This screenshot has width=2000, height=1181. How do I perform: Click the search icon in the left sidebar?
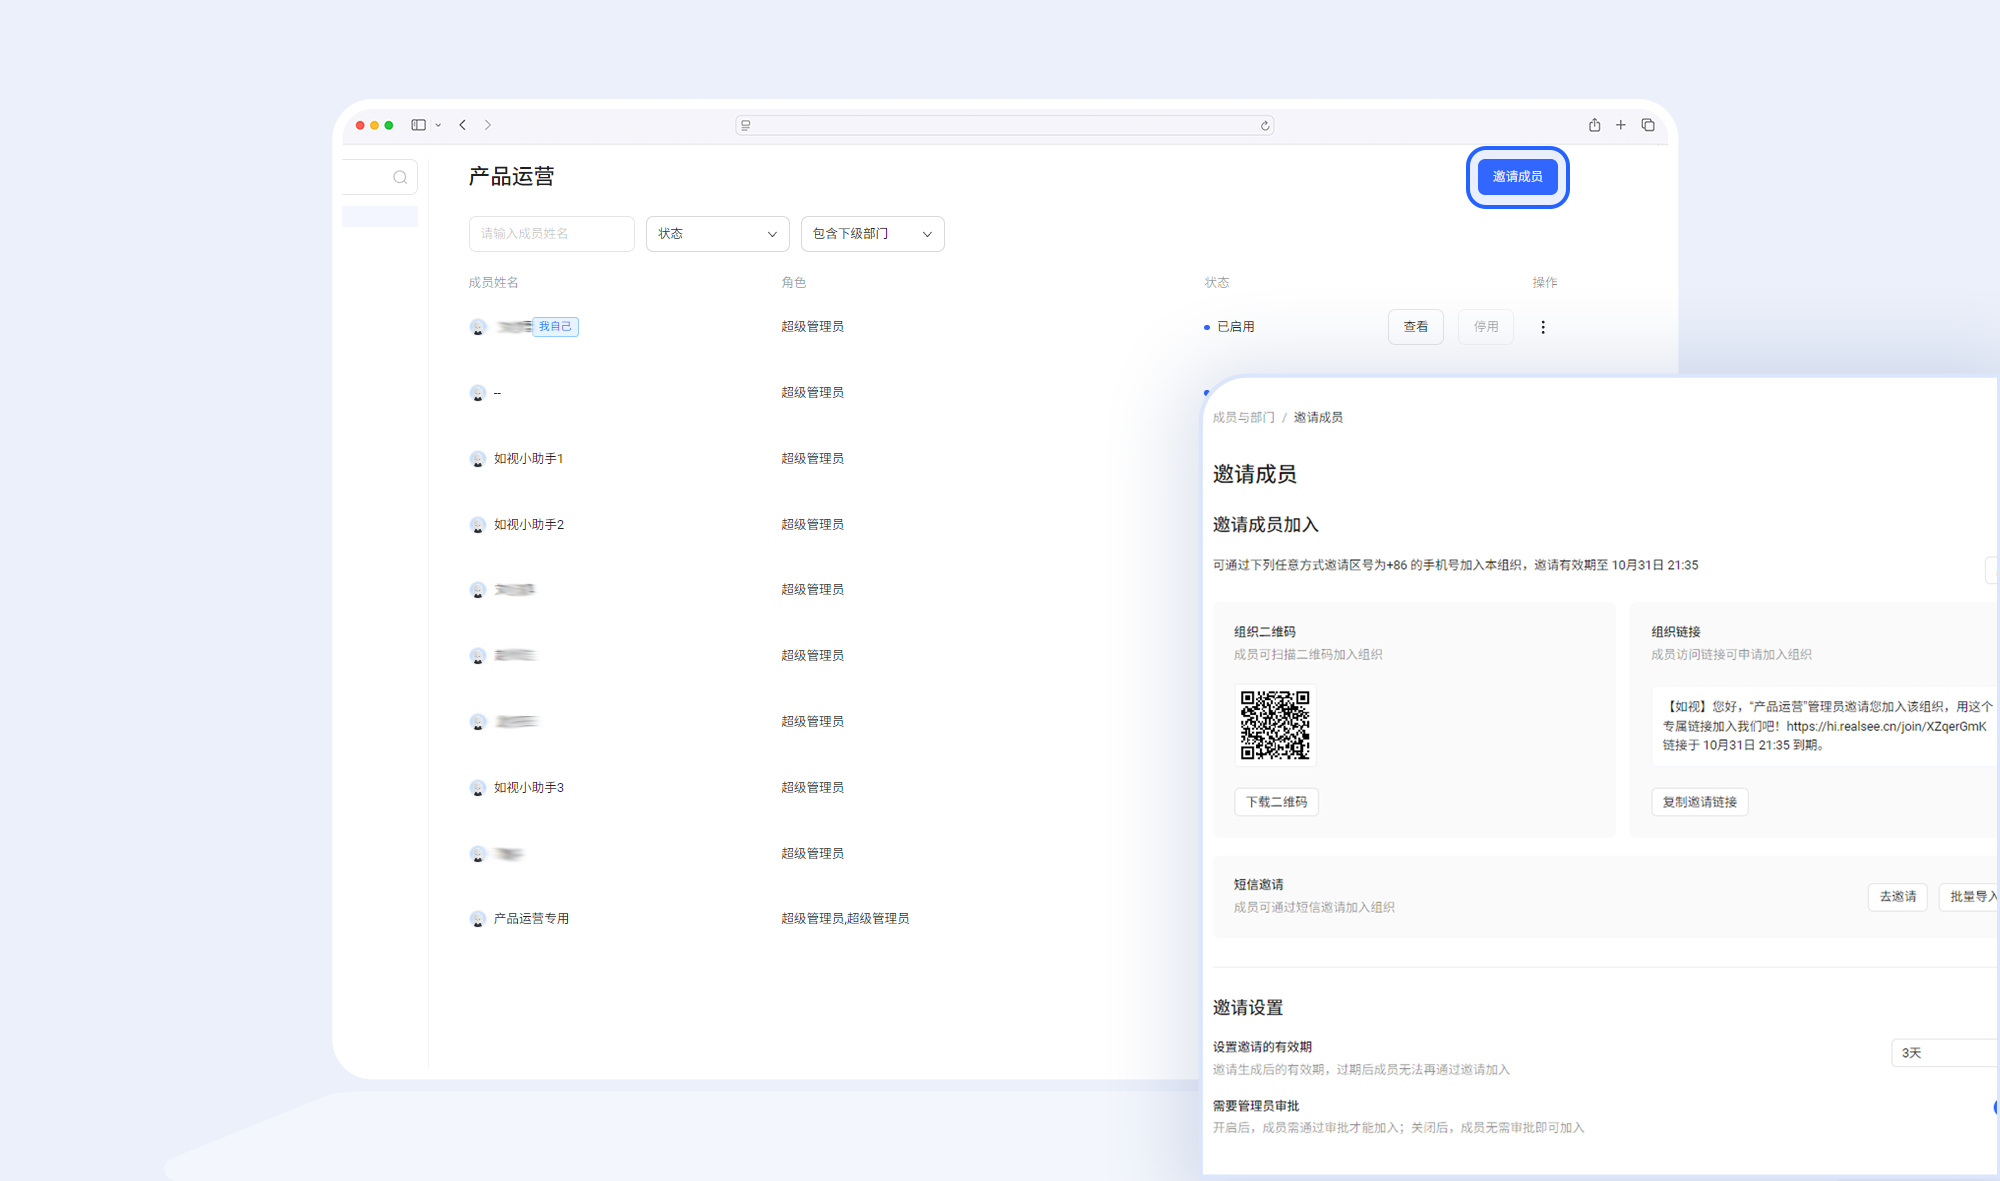pyautogui.click(x=400, y=176)
